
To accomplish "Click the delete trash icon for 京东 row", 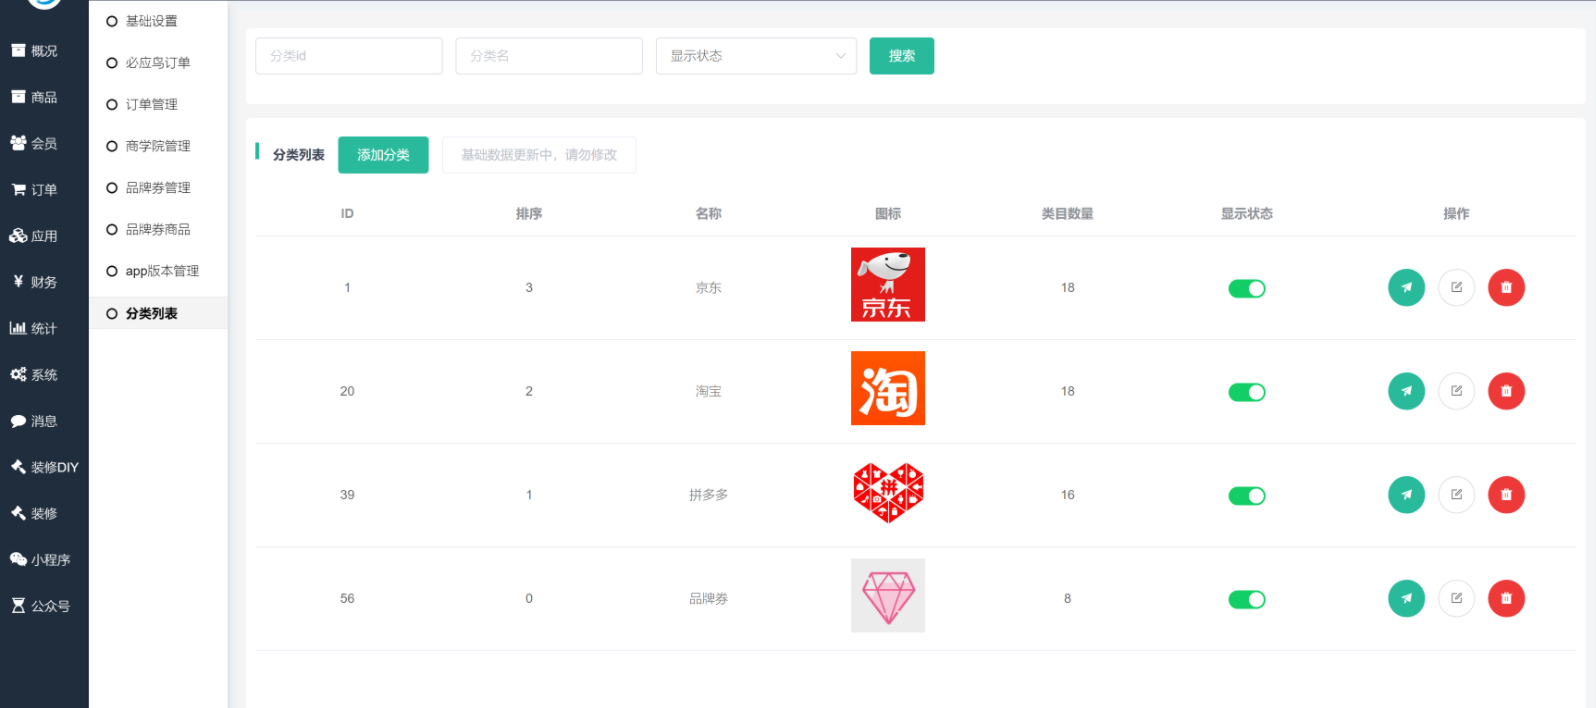I will [1506, 288].
